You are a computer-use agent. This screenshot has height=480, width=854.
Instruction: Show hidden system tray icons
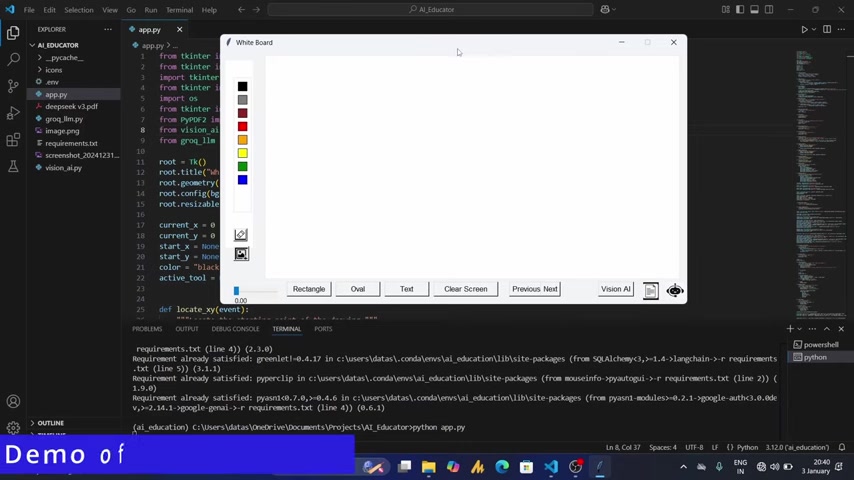click(x=684, y=467)
